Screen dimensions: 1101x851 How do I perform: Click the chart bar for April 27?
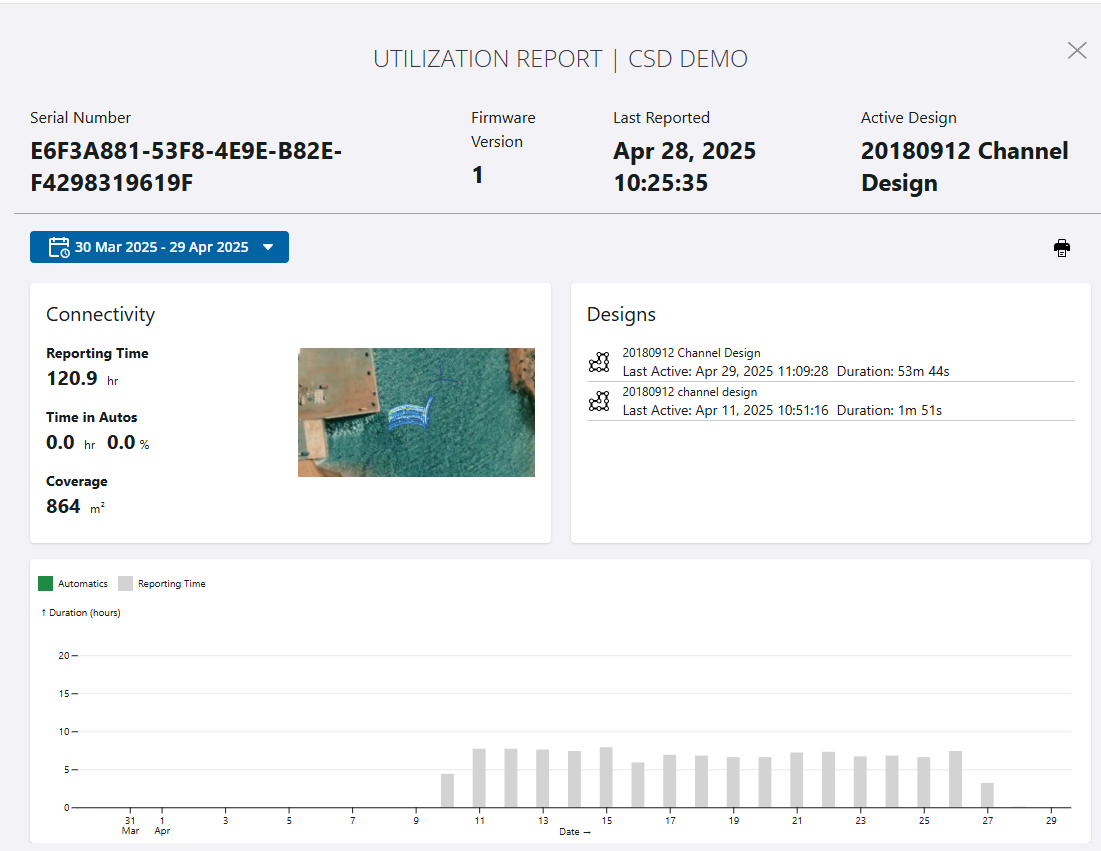coord(987,795)
